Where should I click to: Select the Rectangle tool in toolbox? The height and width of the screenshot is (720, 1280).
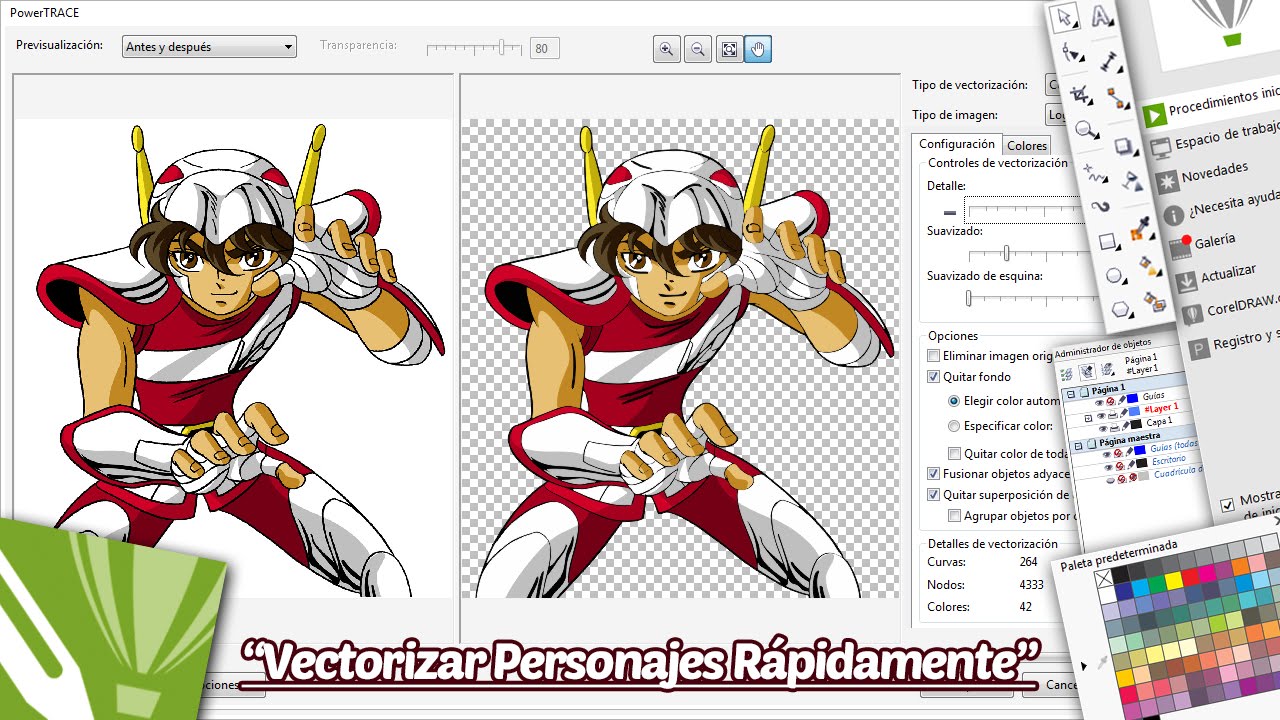pyautogui.click(x=1107, y=241)
